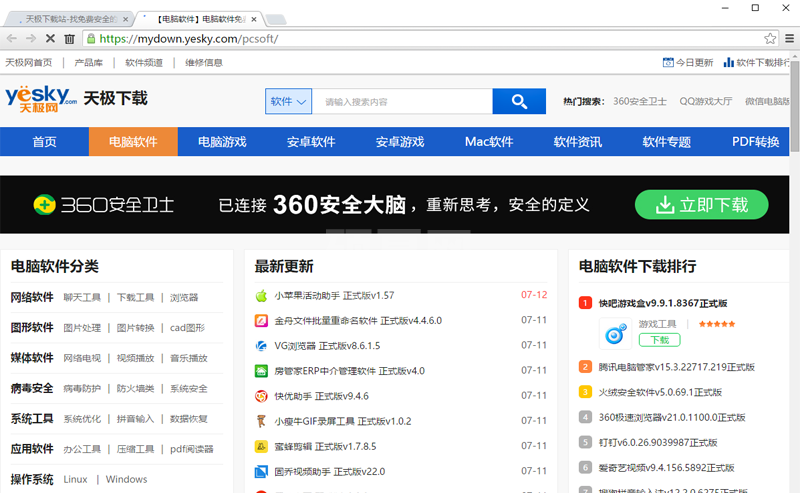This screenshot has width=800, height=493.
Task: Click hot search QQ游戏大厅 link
Action: click(706, 101)
